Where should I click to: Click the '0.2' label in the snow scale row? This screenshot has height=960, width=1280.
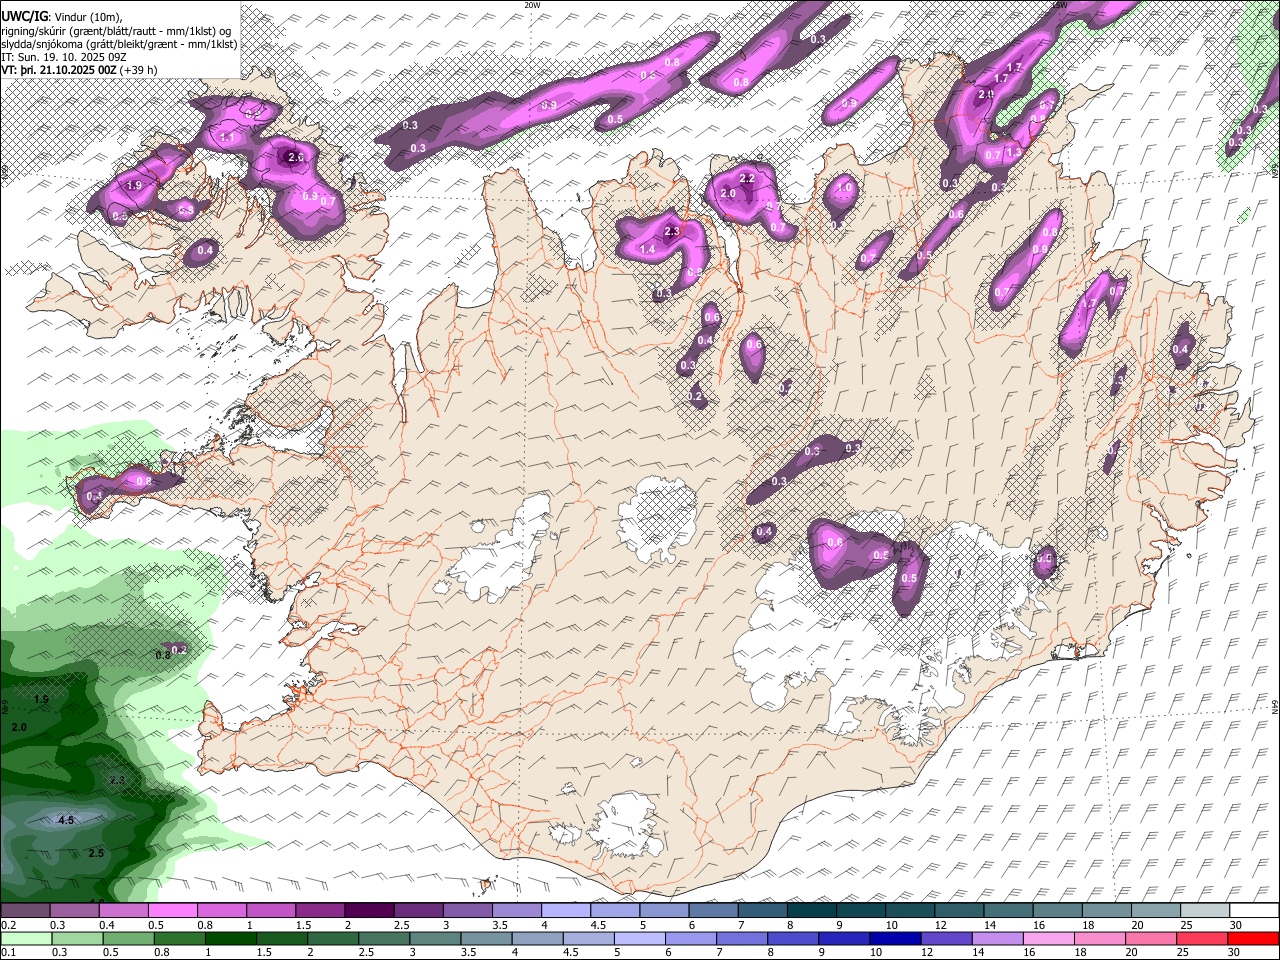click(x=8, y=925)
